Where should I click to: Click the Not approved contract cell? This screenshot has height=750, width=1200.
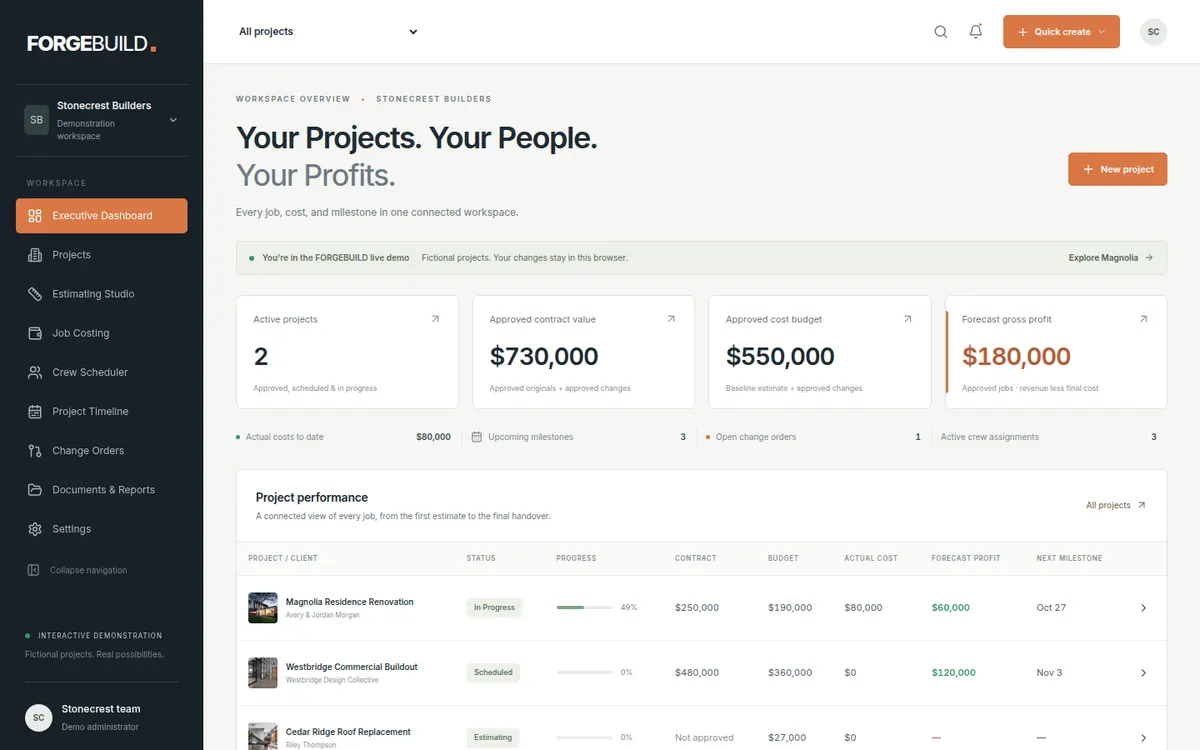[704, 738]
